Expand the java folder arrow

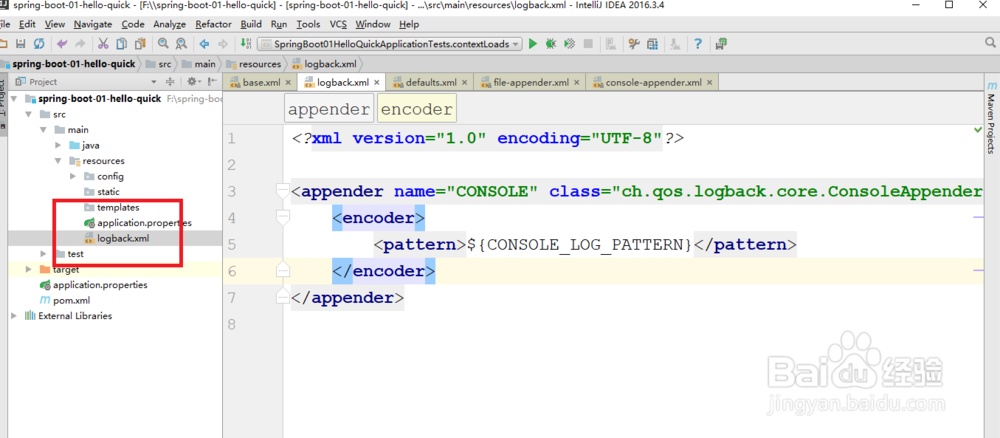coord(58,145)
